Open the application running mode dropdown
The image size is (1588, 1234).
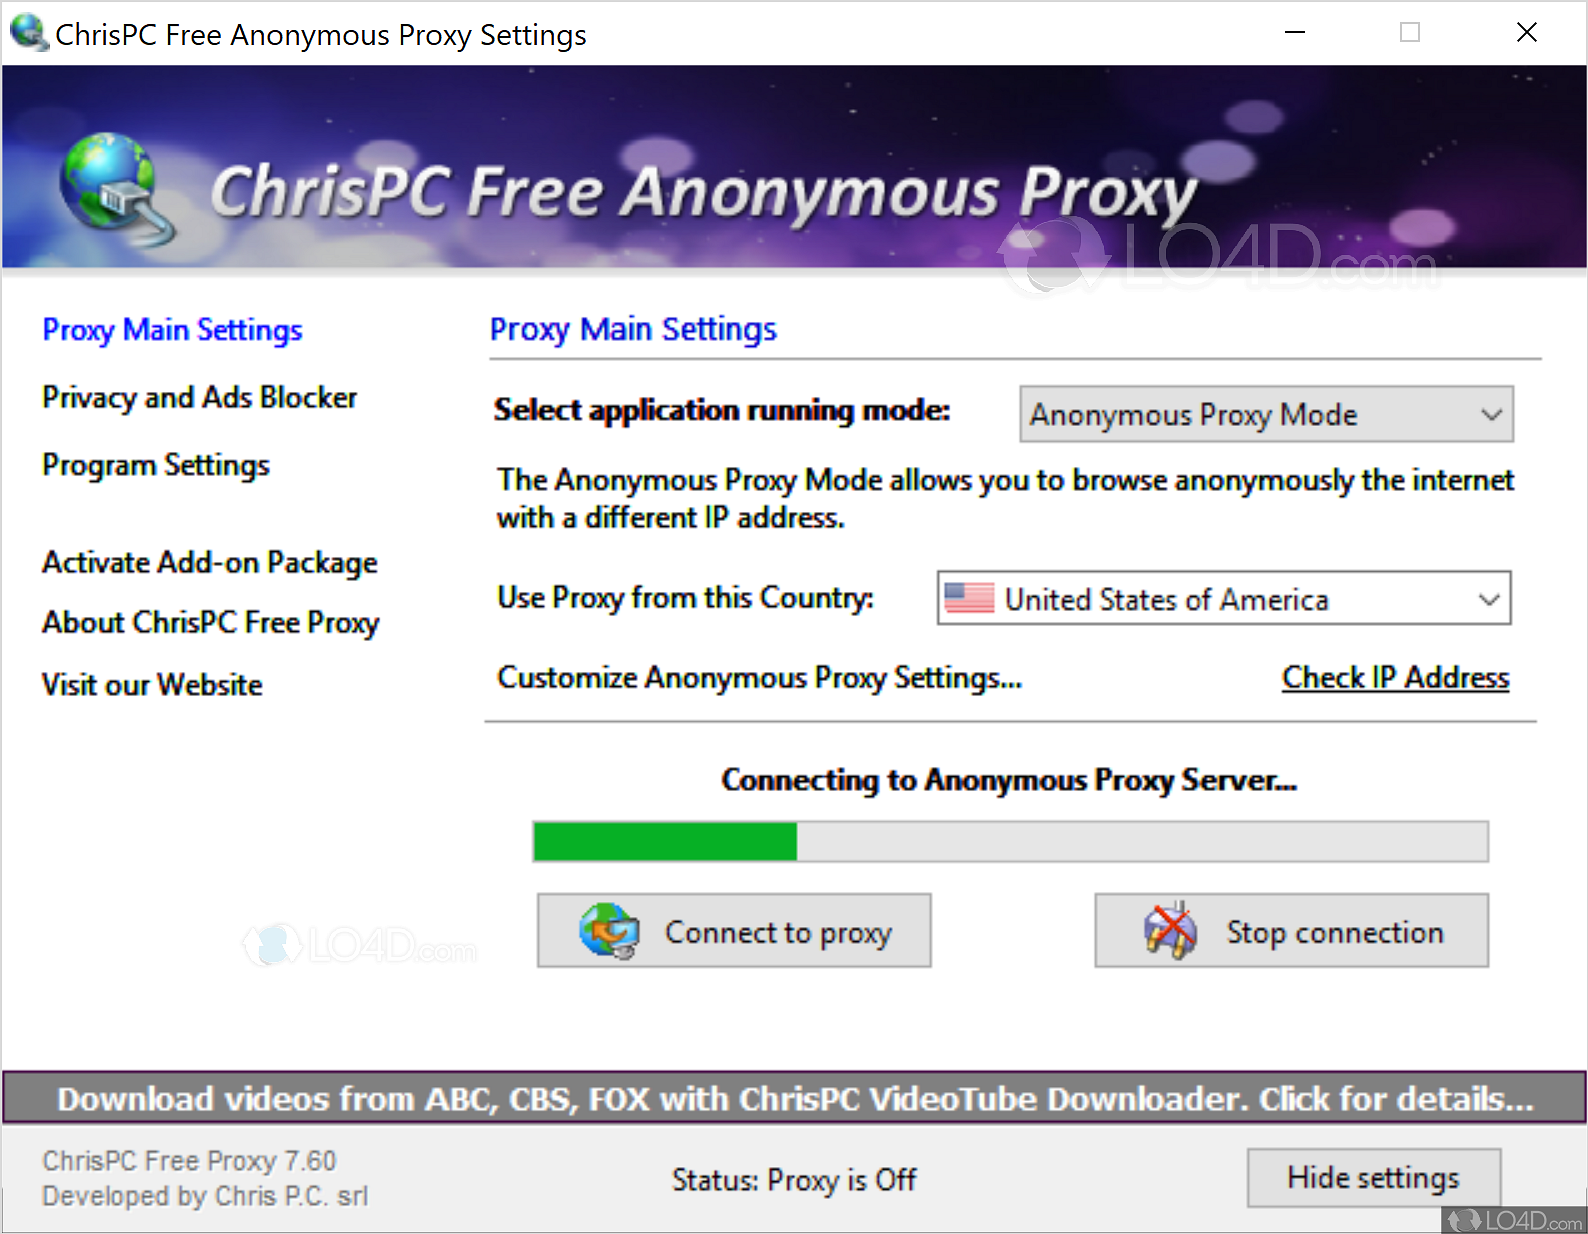point(1266,414)
